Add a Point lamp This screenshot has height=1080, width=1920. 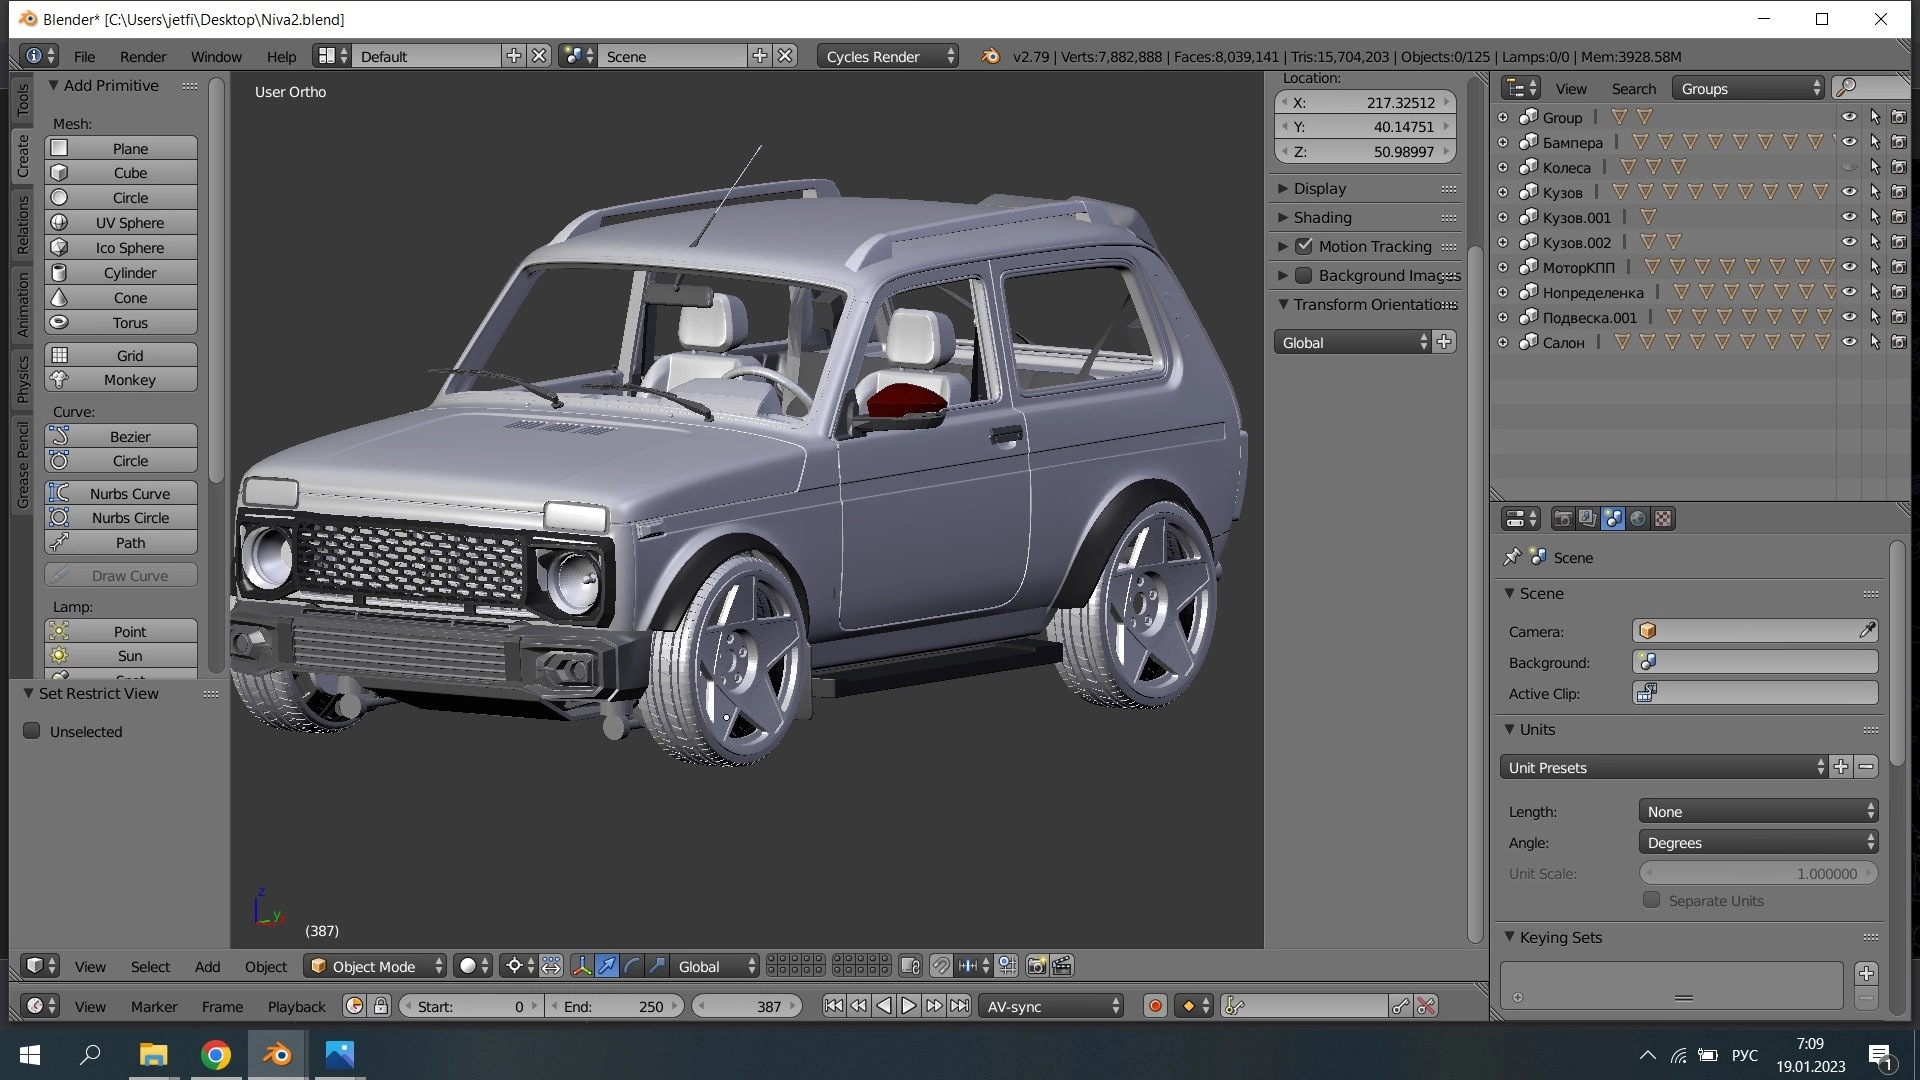click(120, 632)
